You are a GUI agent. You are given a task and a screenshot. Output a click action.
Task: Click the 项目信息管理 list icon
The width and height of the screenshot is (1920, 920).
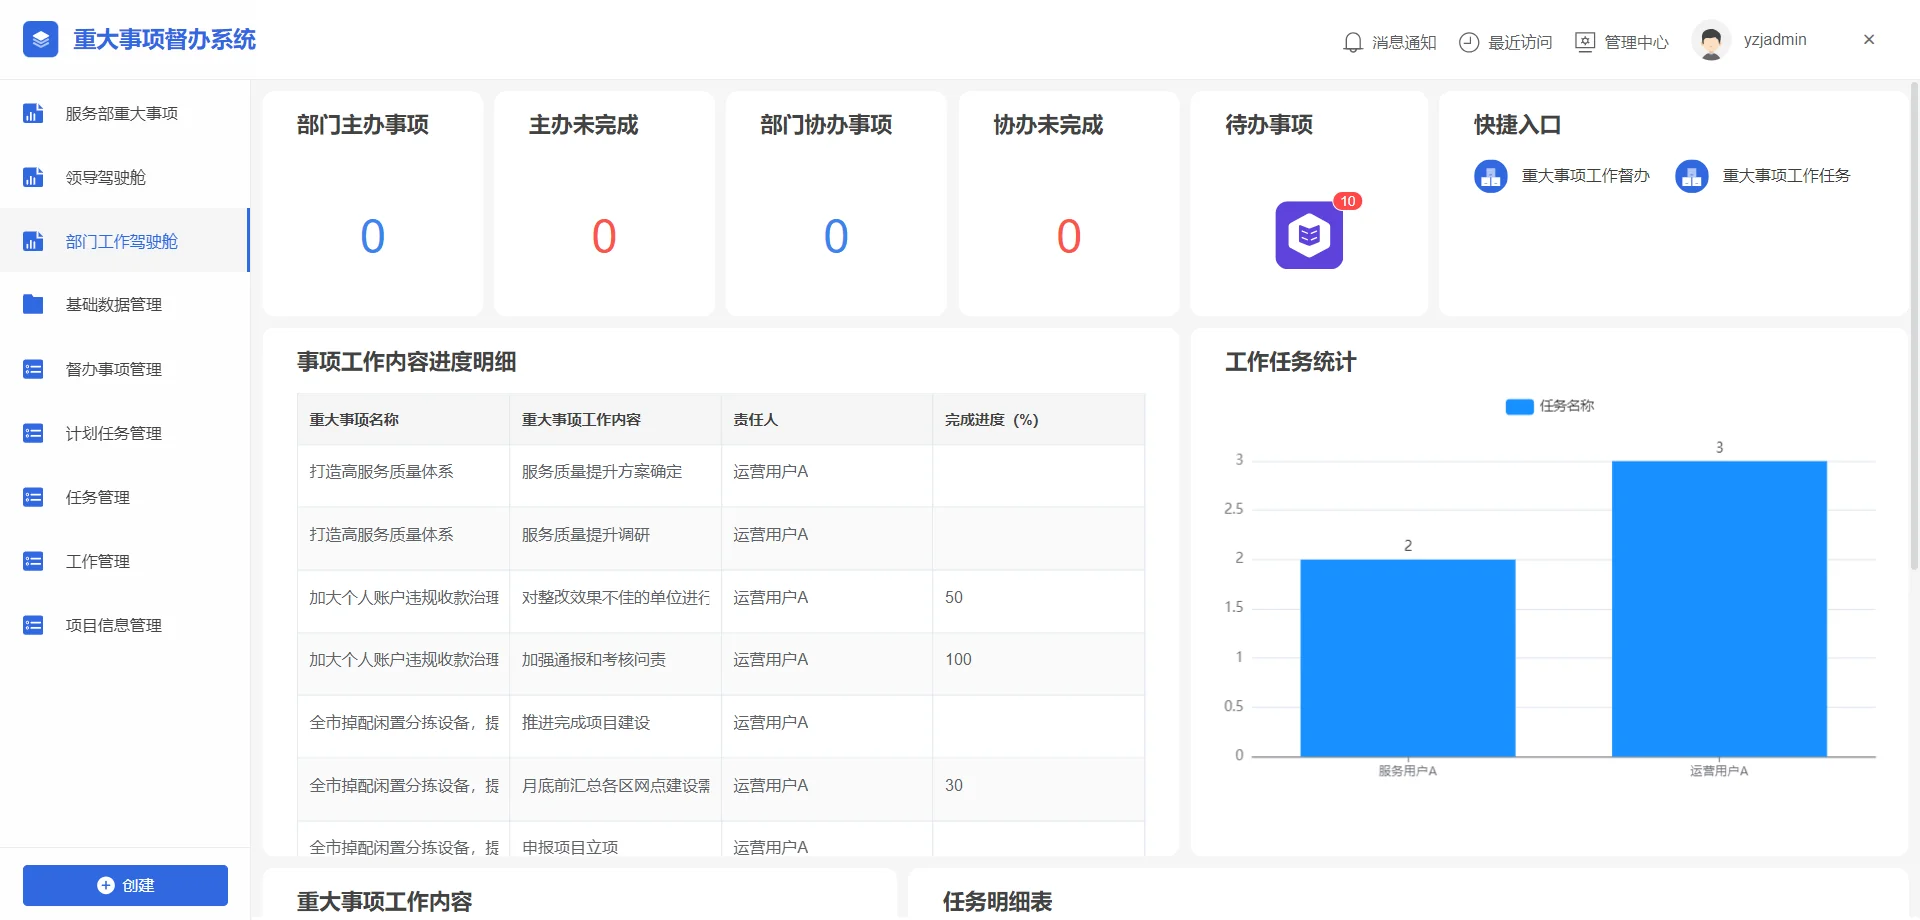[x=33, y=625]
